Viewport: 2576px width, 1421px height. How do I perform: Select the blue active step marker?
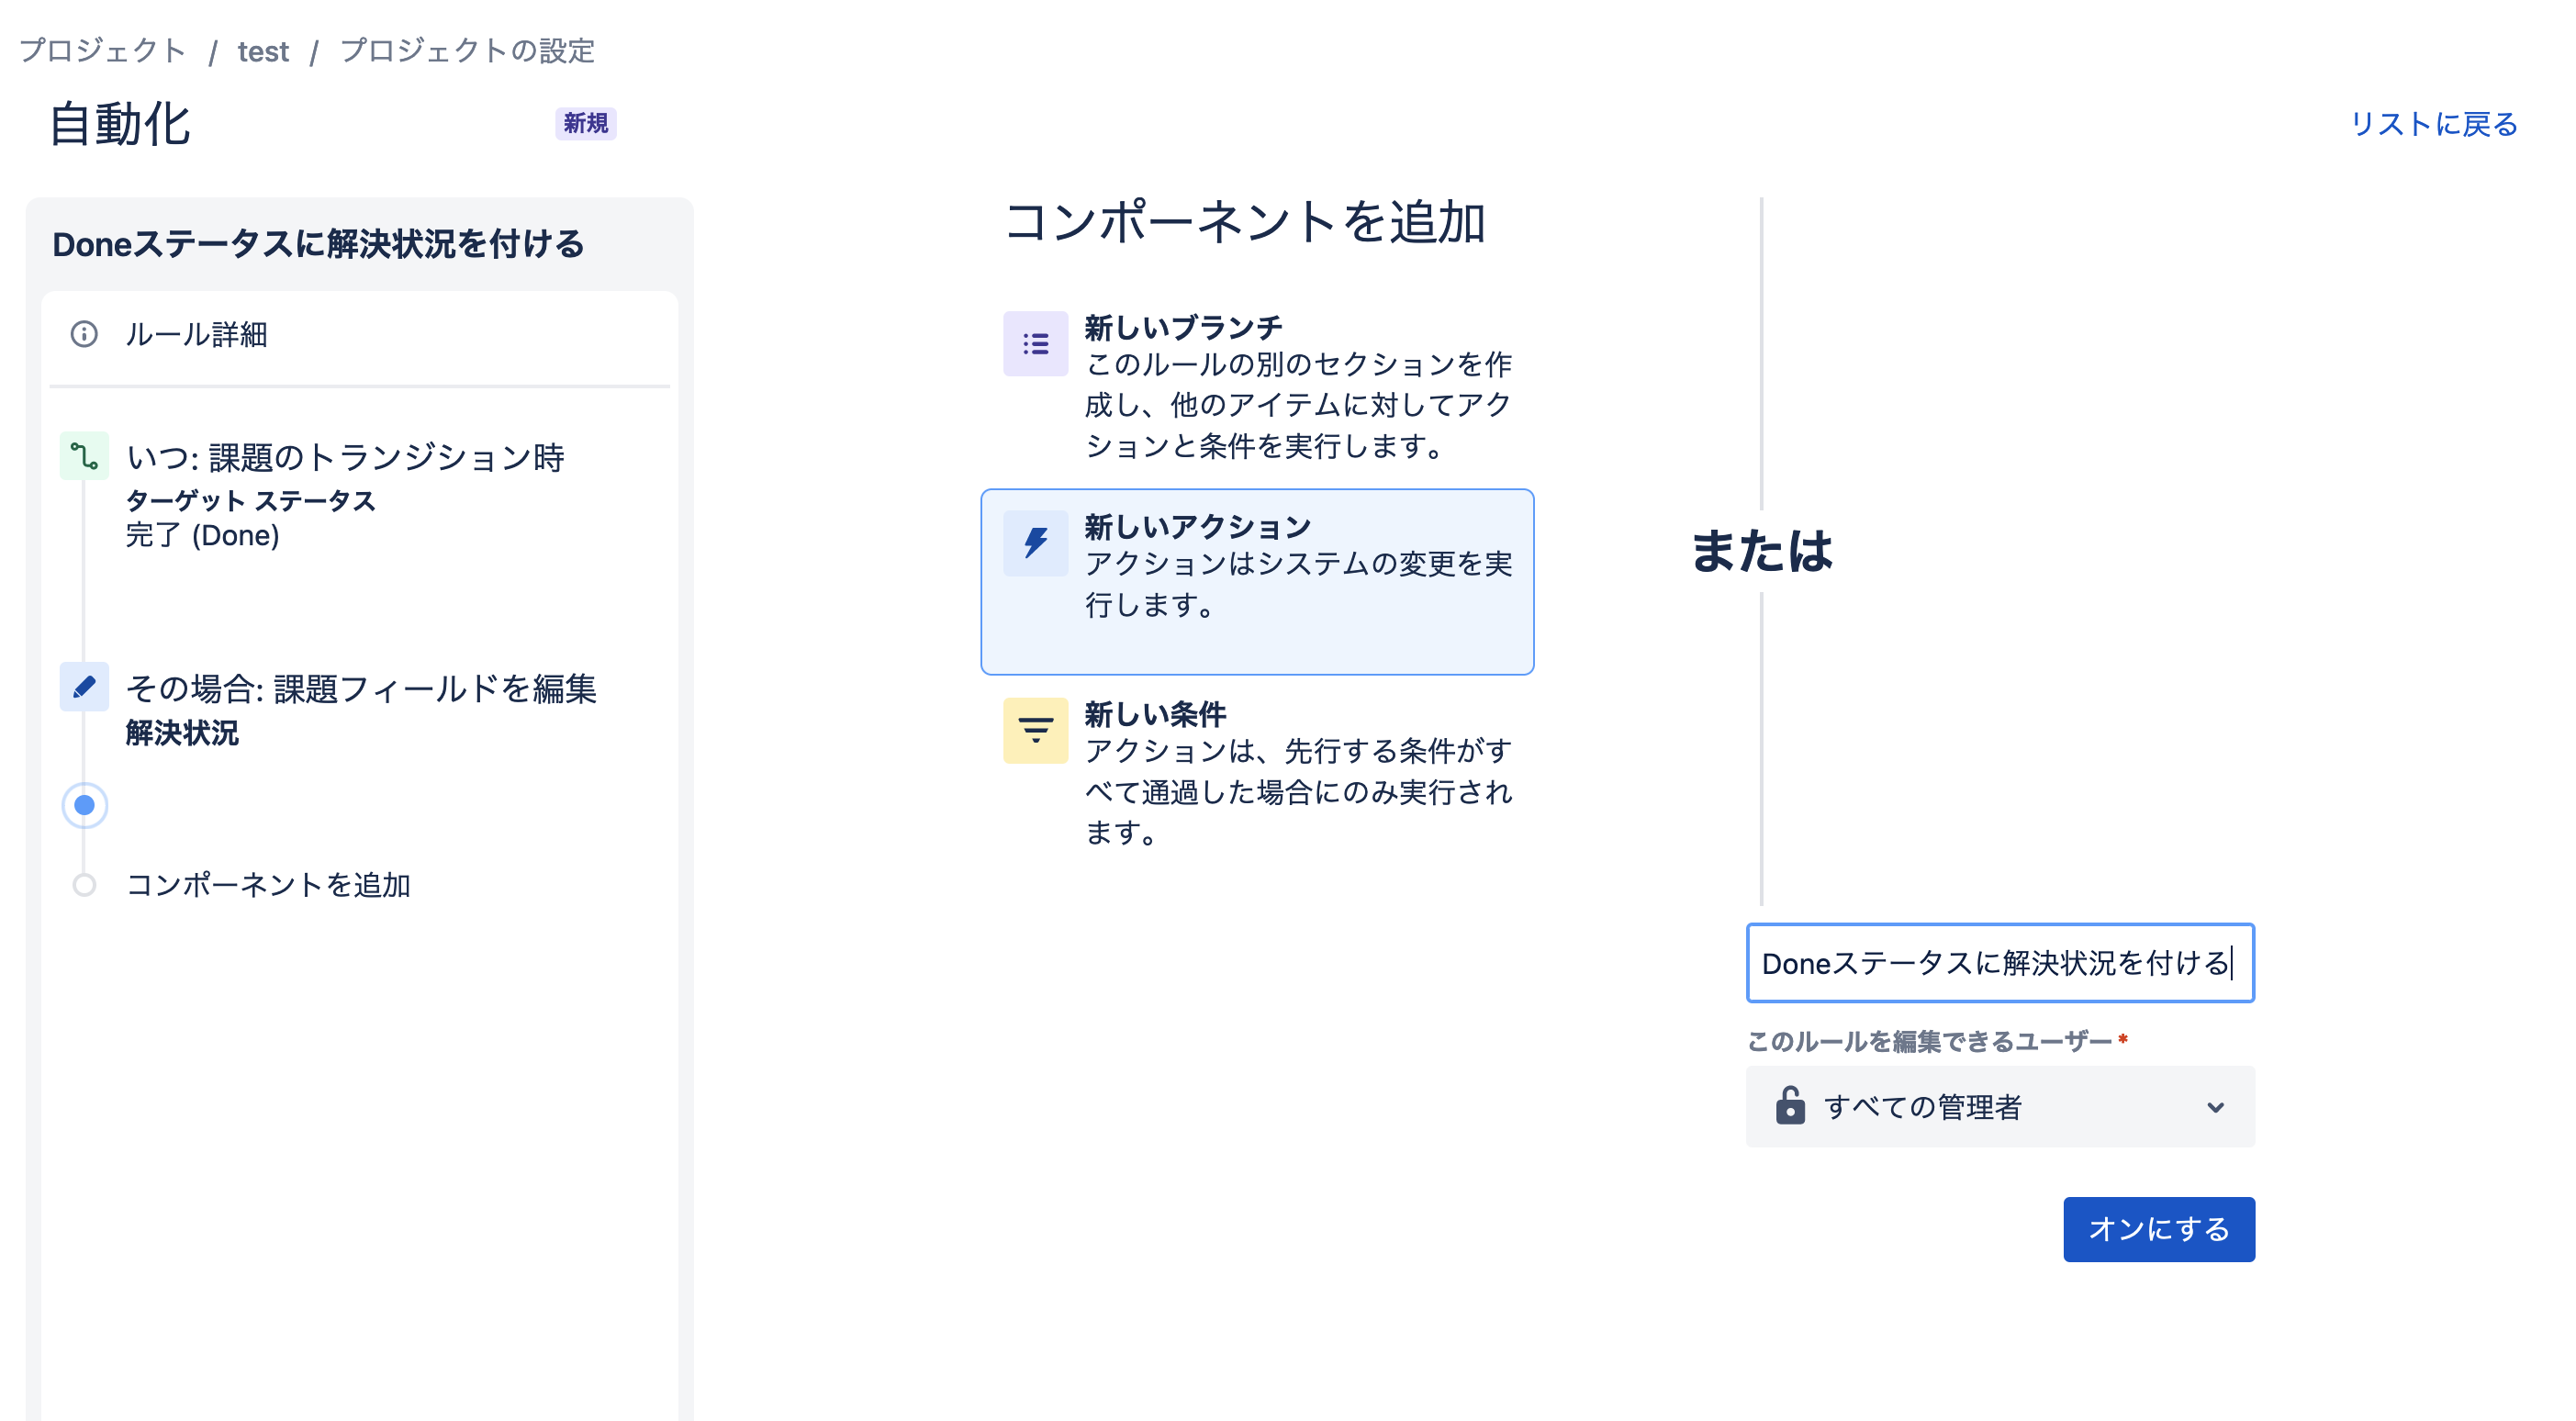(84, 805)
